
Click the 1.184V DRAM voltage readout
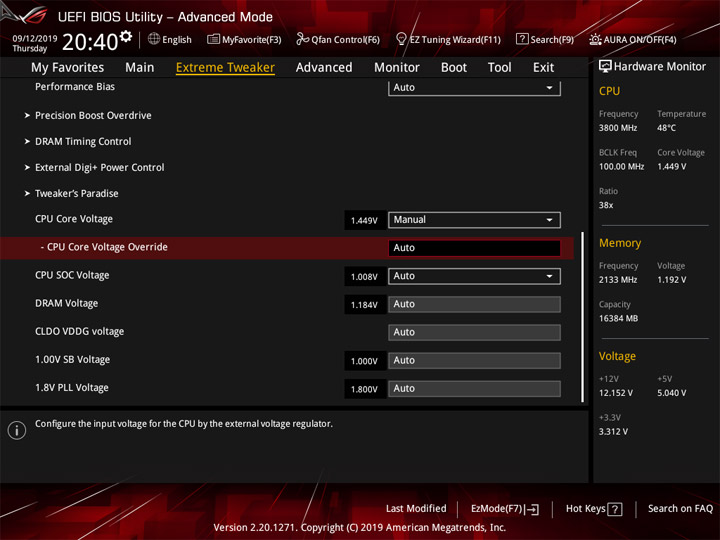[365, 304]
